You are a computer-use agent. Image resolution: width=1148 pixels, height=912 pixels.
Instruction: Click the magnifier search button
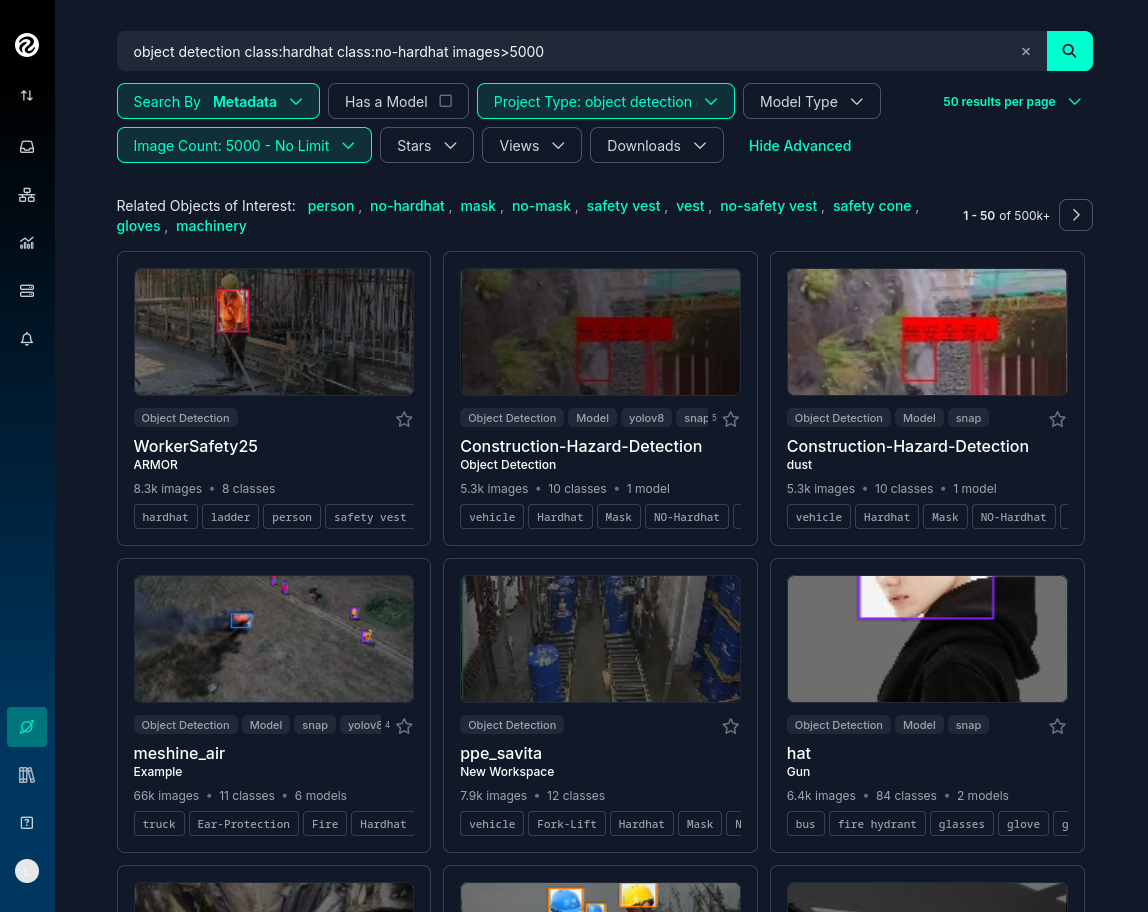click(x=1070, y=51)
